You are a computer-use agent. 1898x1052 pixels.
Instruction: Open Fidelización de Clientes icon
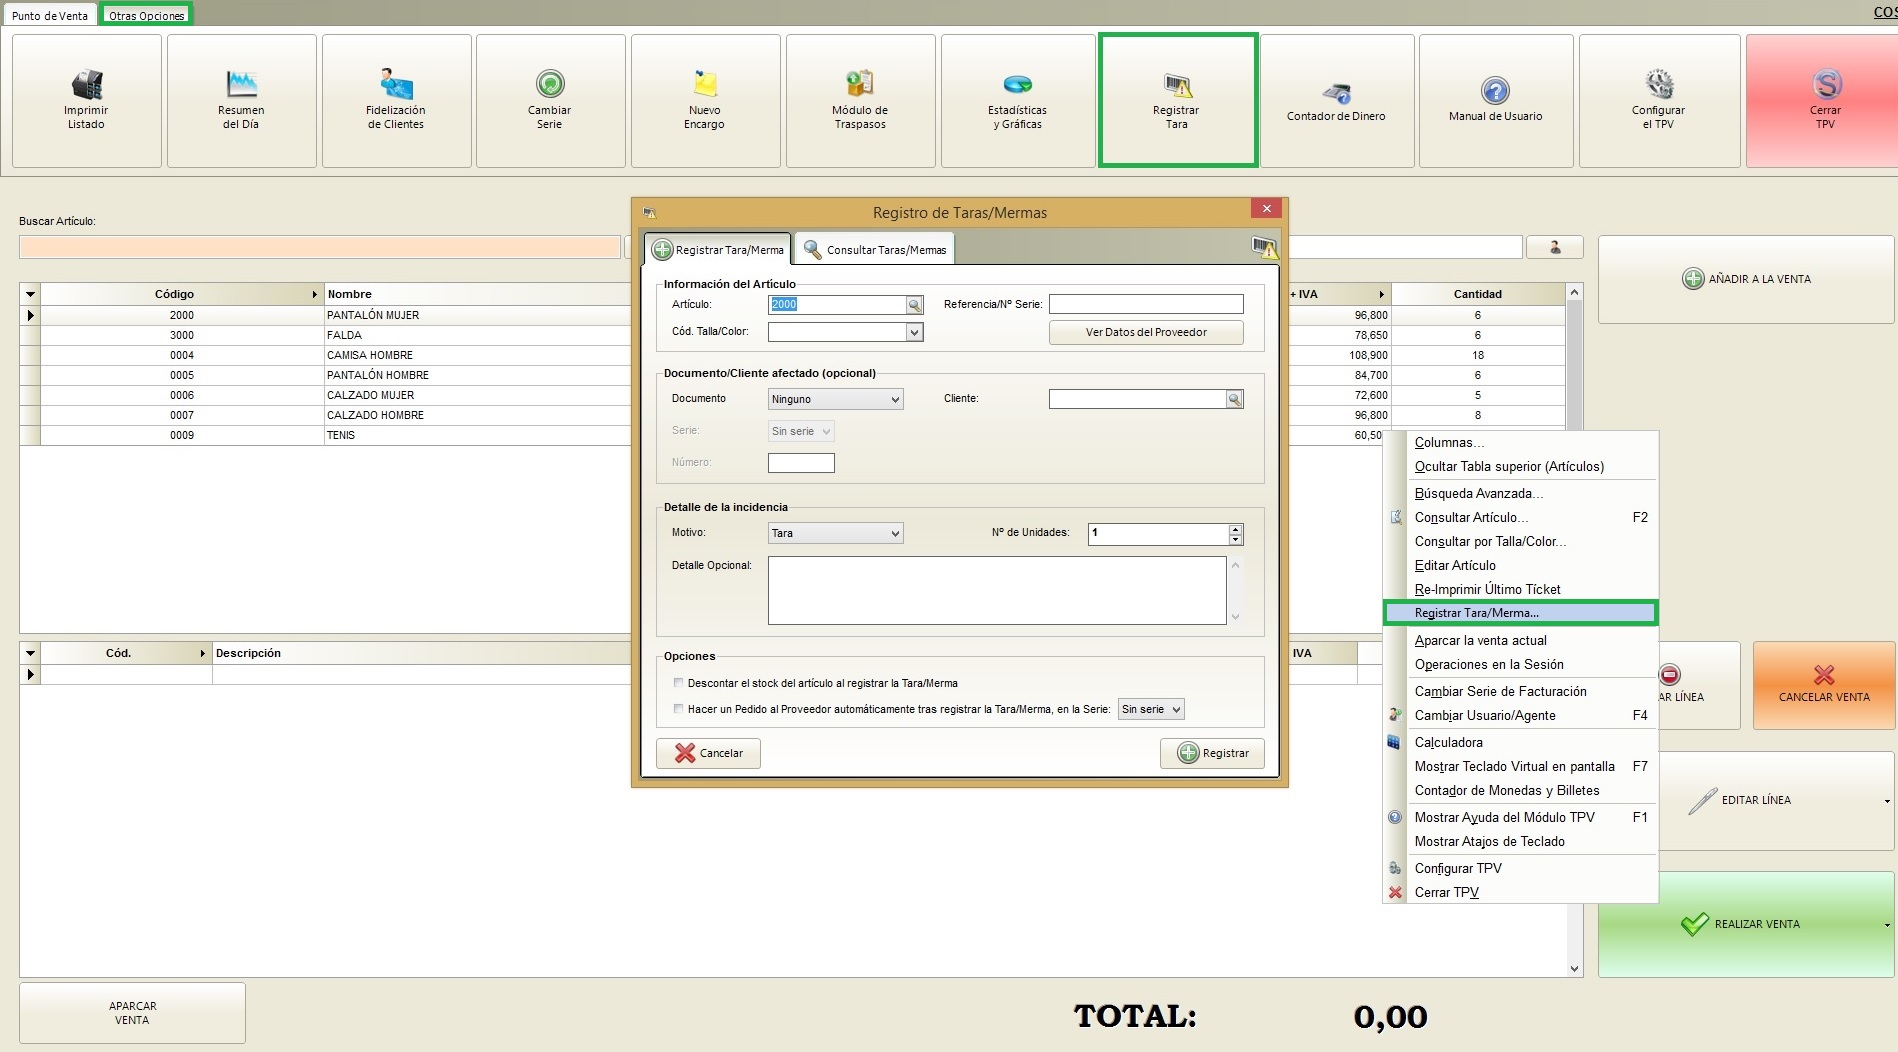[396, 85]
